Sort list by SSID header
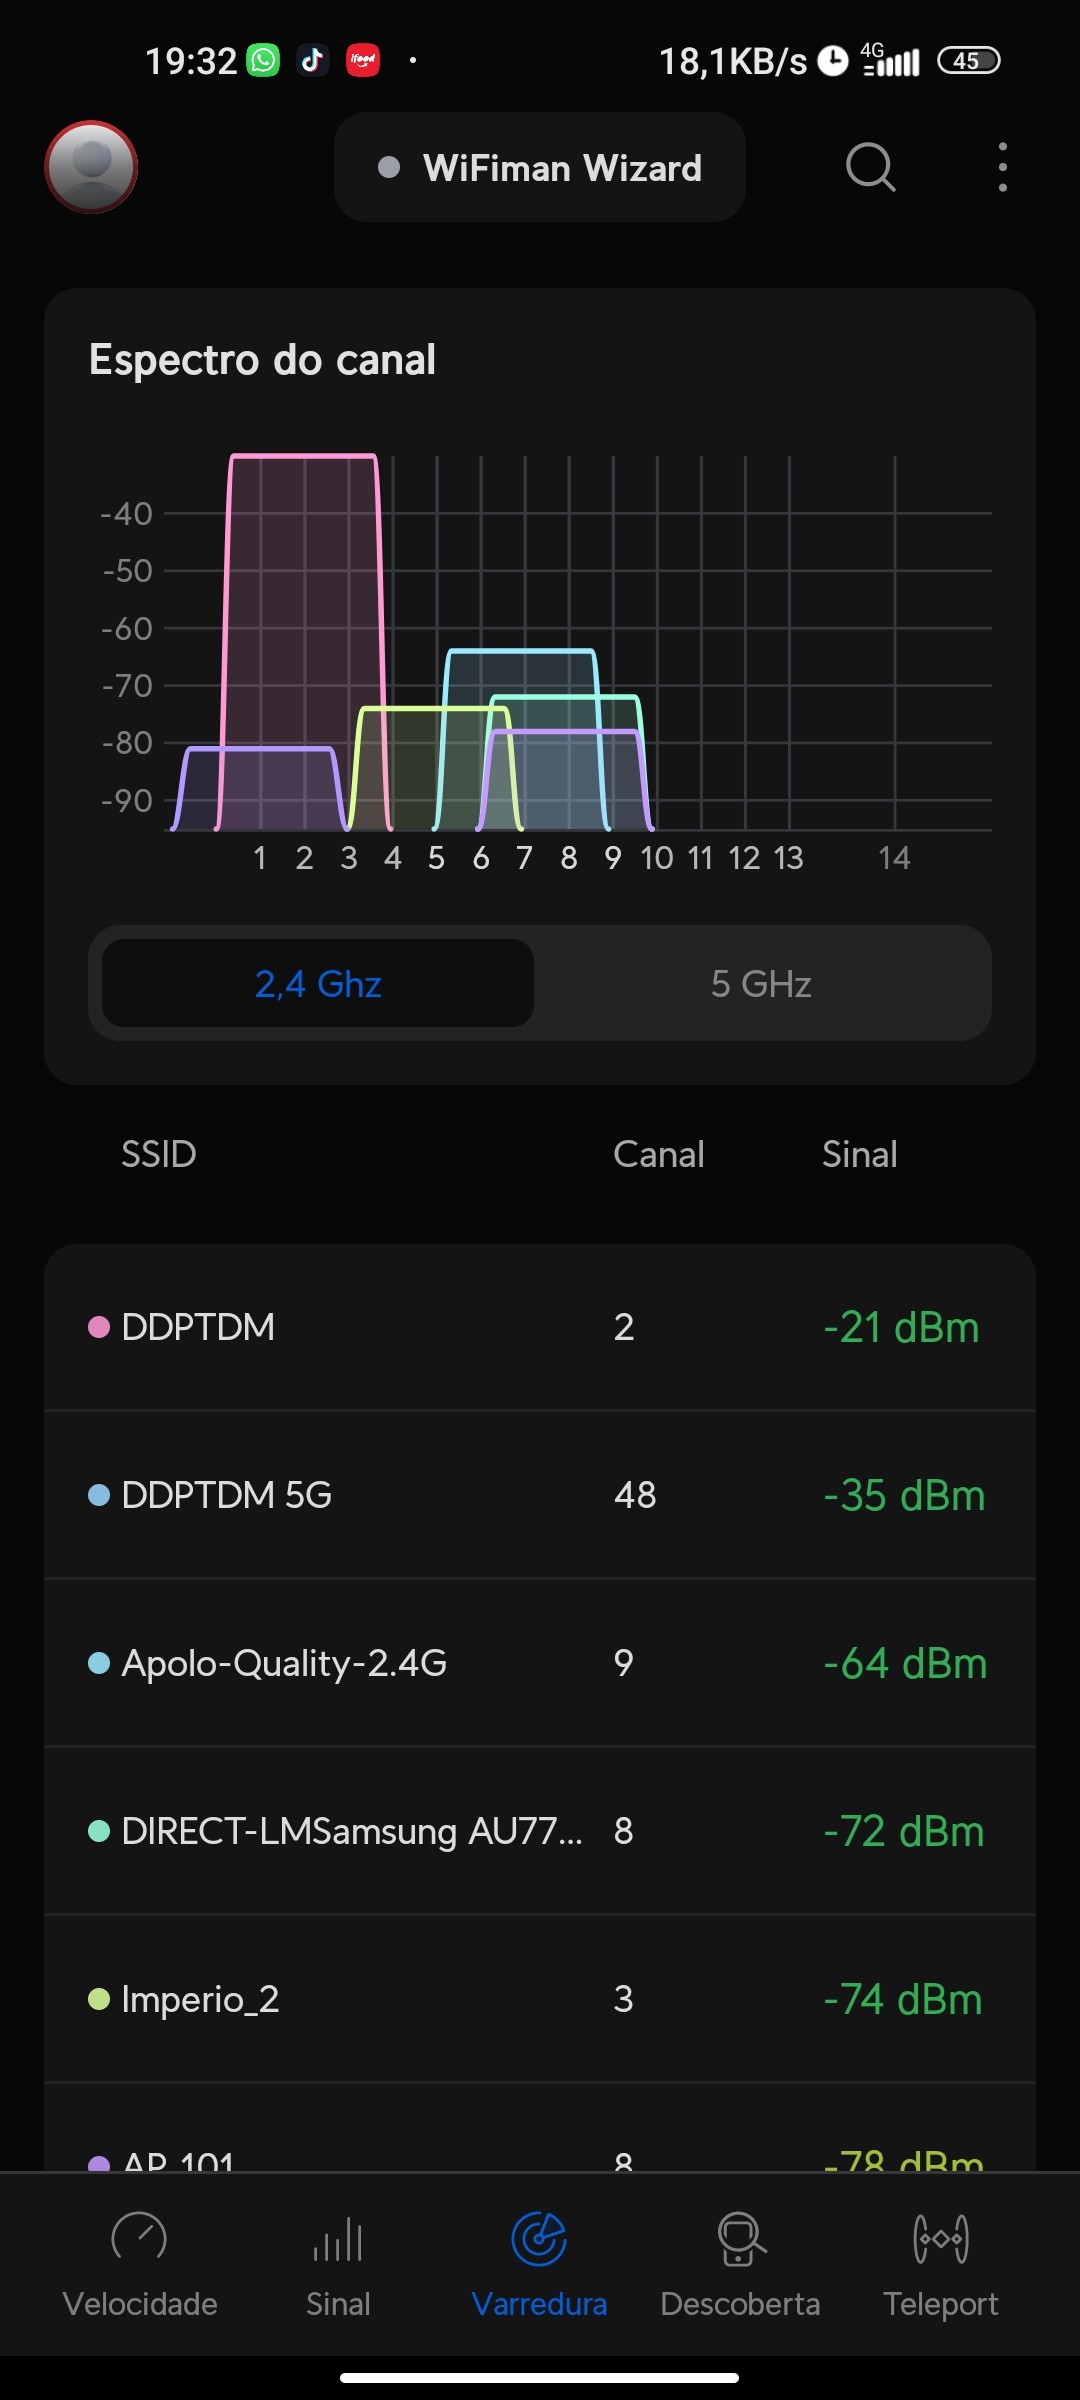1080x2400 pixels. 158,1154
